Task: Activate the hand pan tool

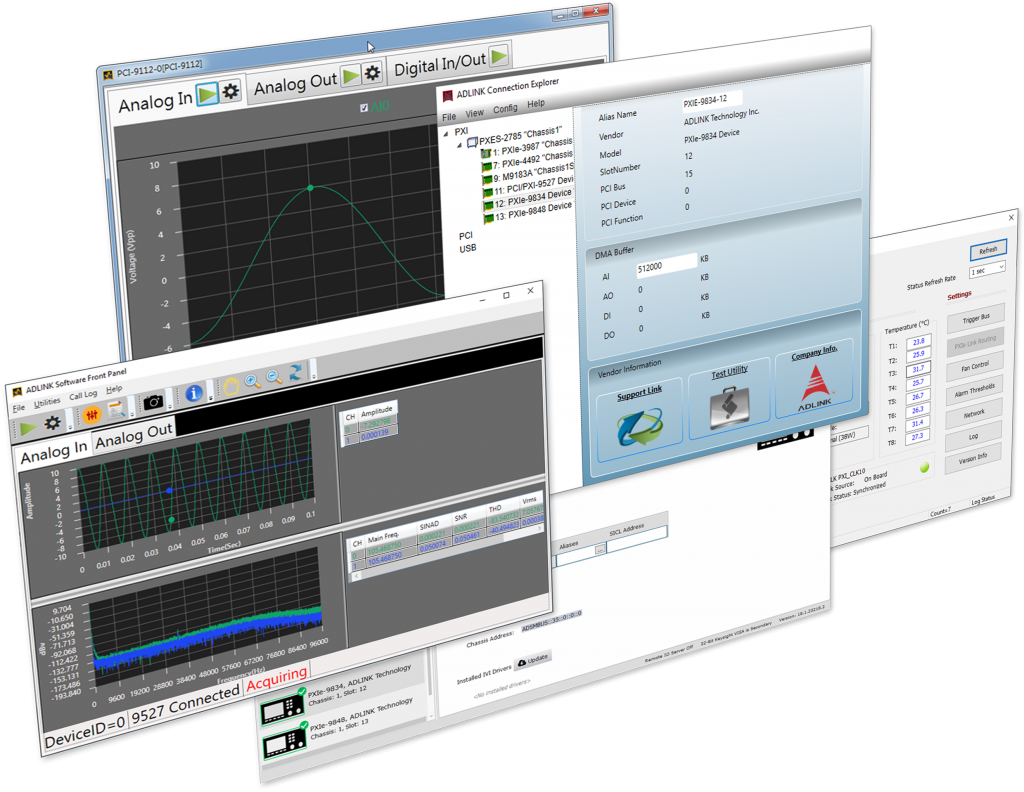Action: (231, 384)
